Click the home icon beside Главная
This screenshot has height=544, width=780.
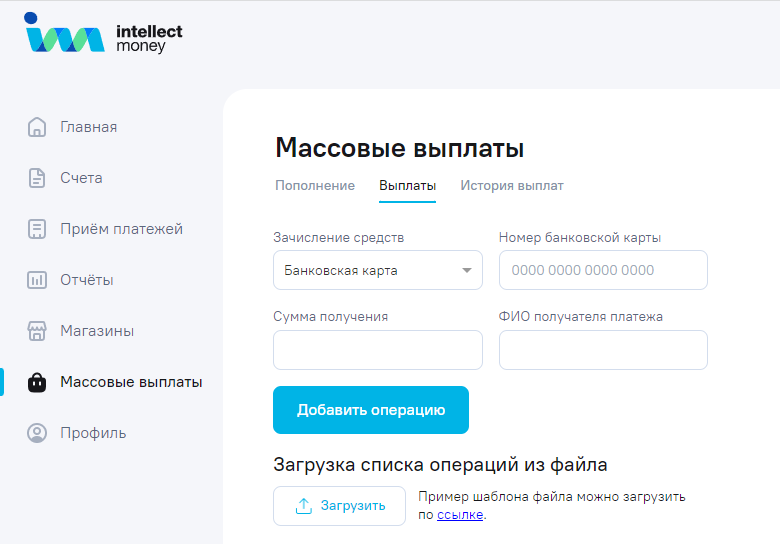point(37,127)
